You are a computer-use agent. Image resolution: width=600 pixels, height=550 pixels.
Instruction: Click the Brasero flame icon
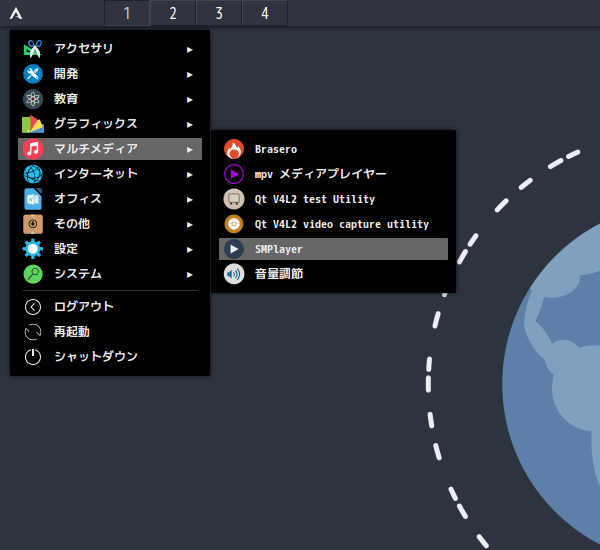234,149
